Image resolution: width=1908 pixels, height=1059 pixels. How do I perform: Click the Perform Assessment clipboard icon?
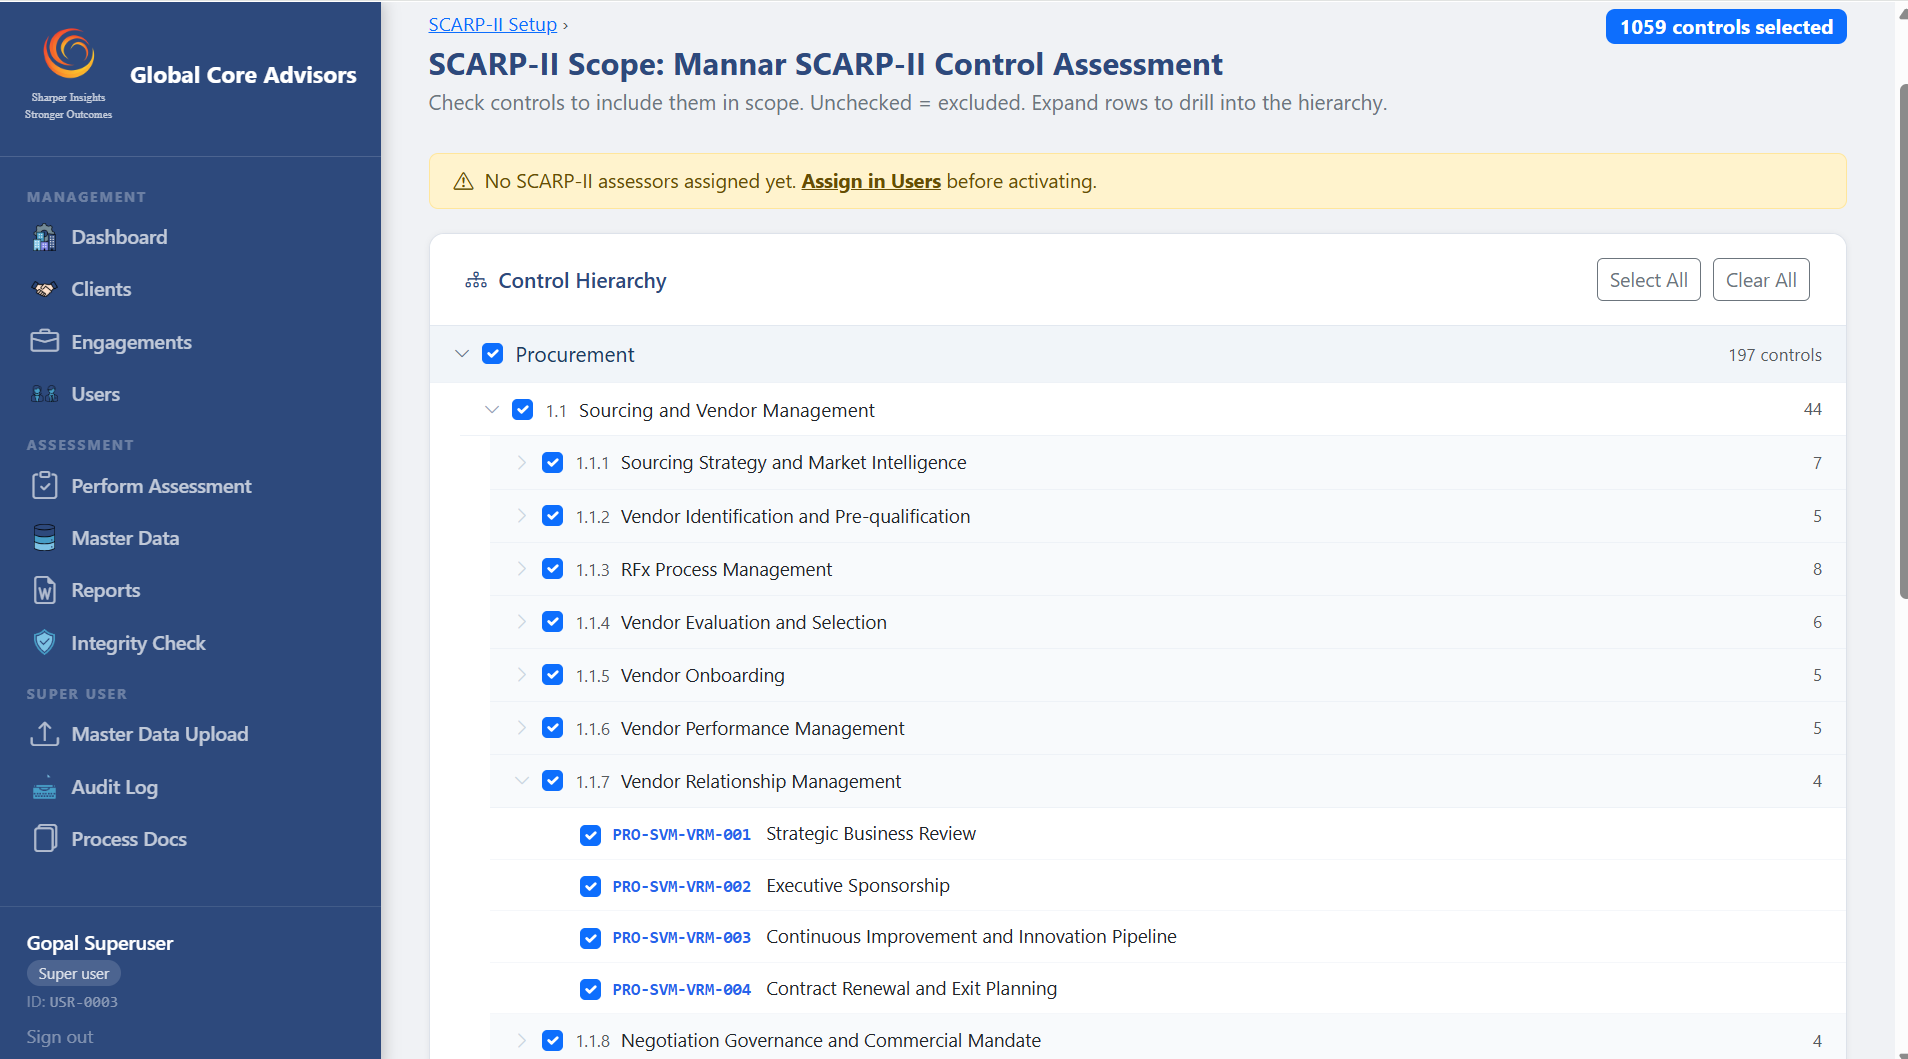[x=44, y=486]
